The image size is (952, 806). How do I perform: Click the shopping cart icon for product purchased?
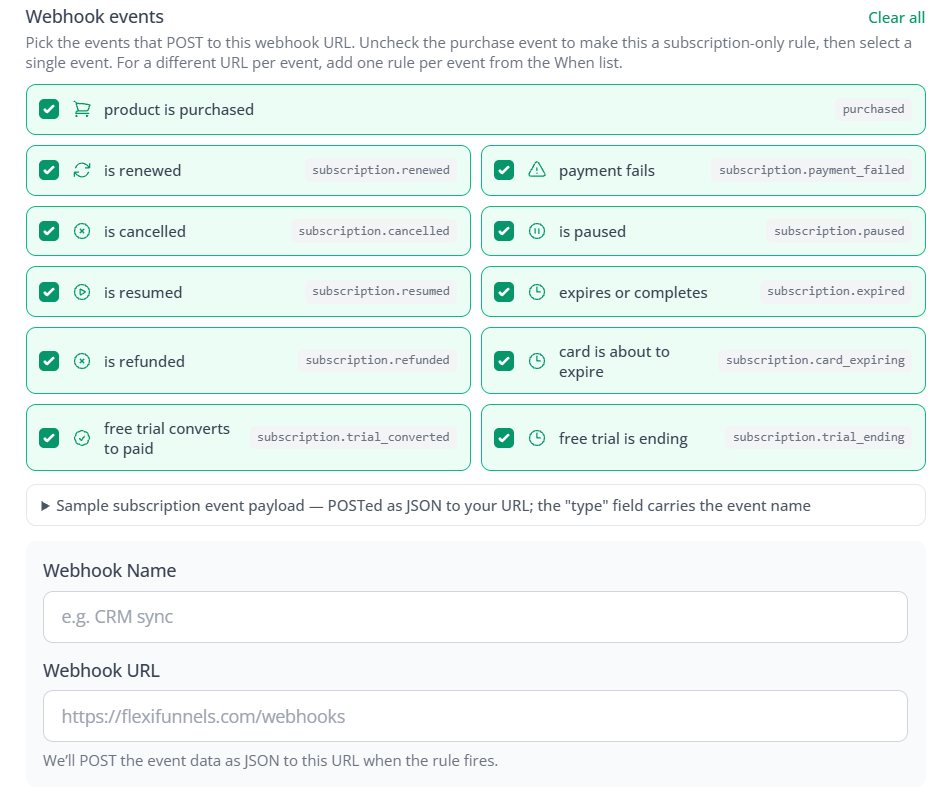click(x=82, y=109)
